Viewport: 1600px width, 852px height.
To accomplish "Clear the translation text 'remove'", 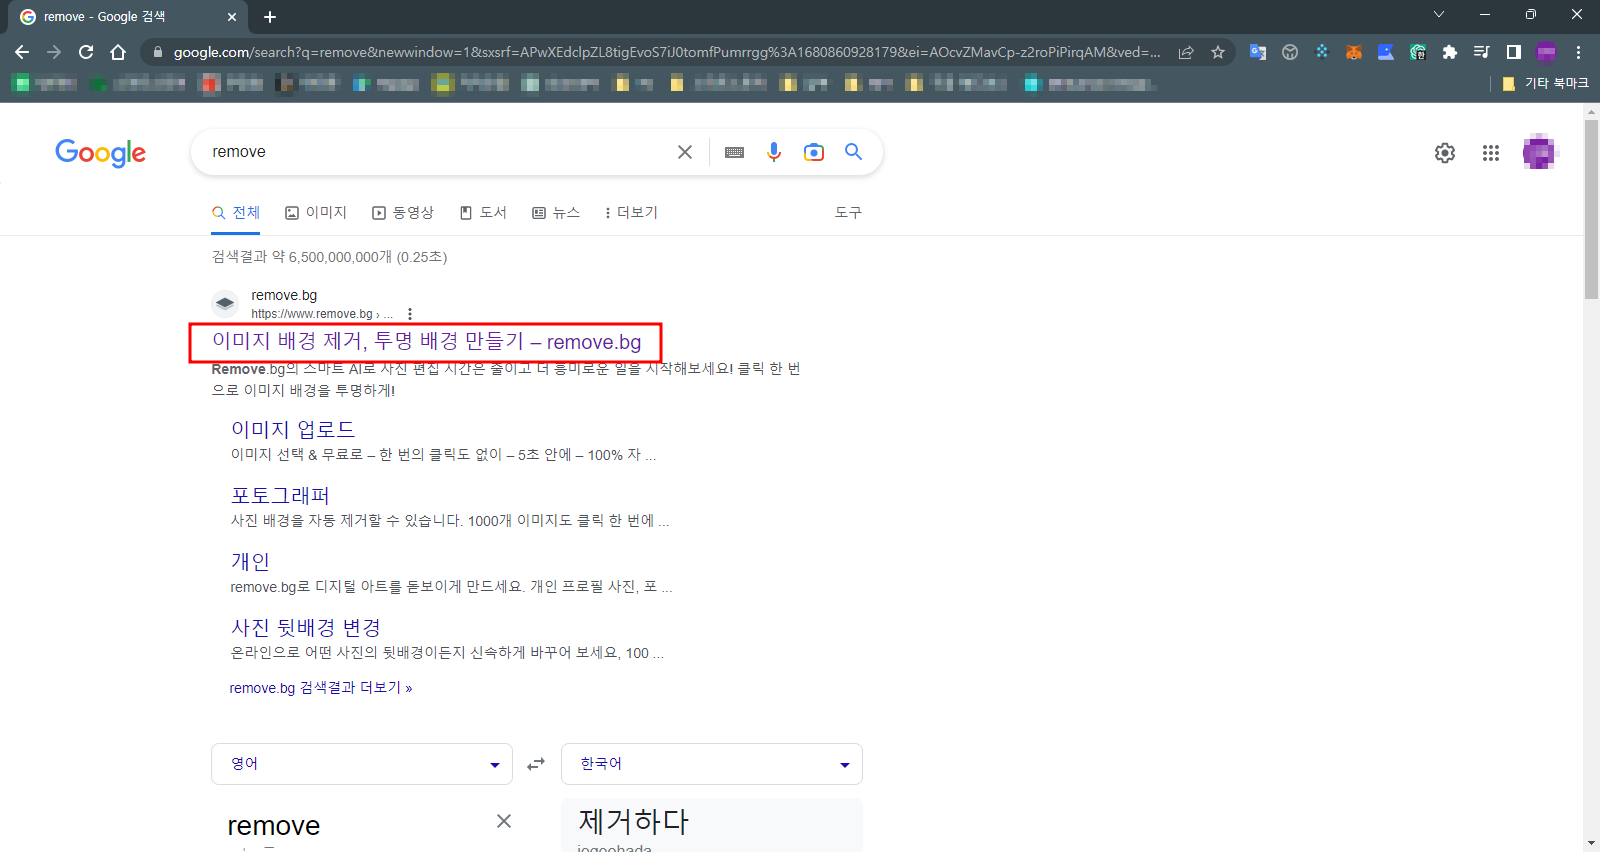I will coord(504,821).
